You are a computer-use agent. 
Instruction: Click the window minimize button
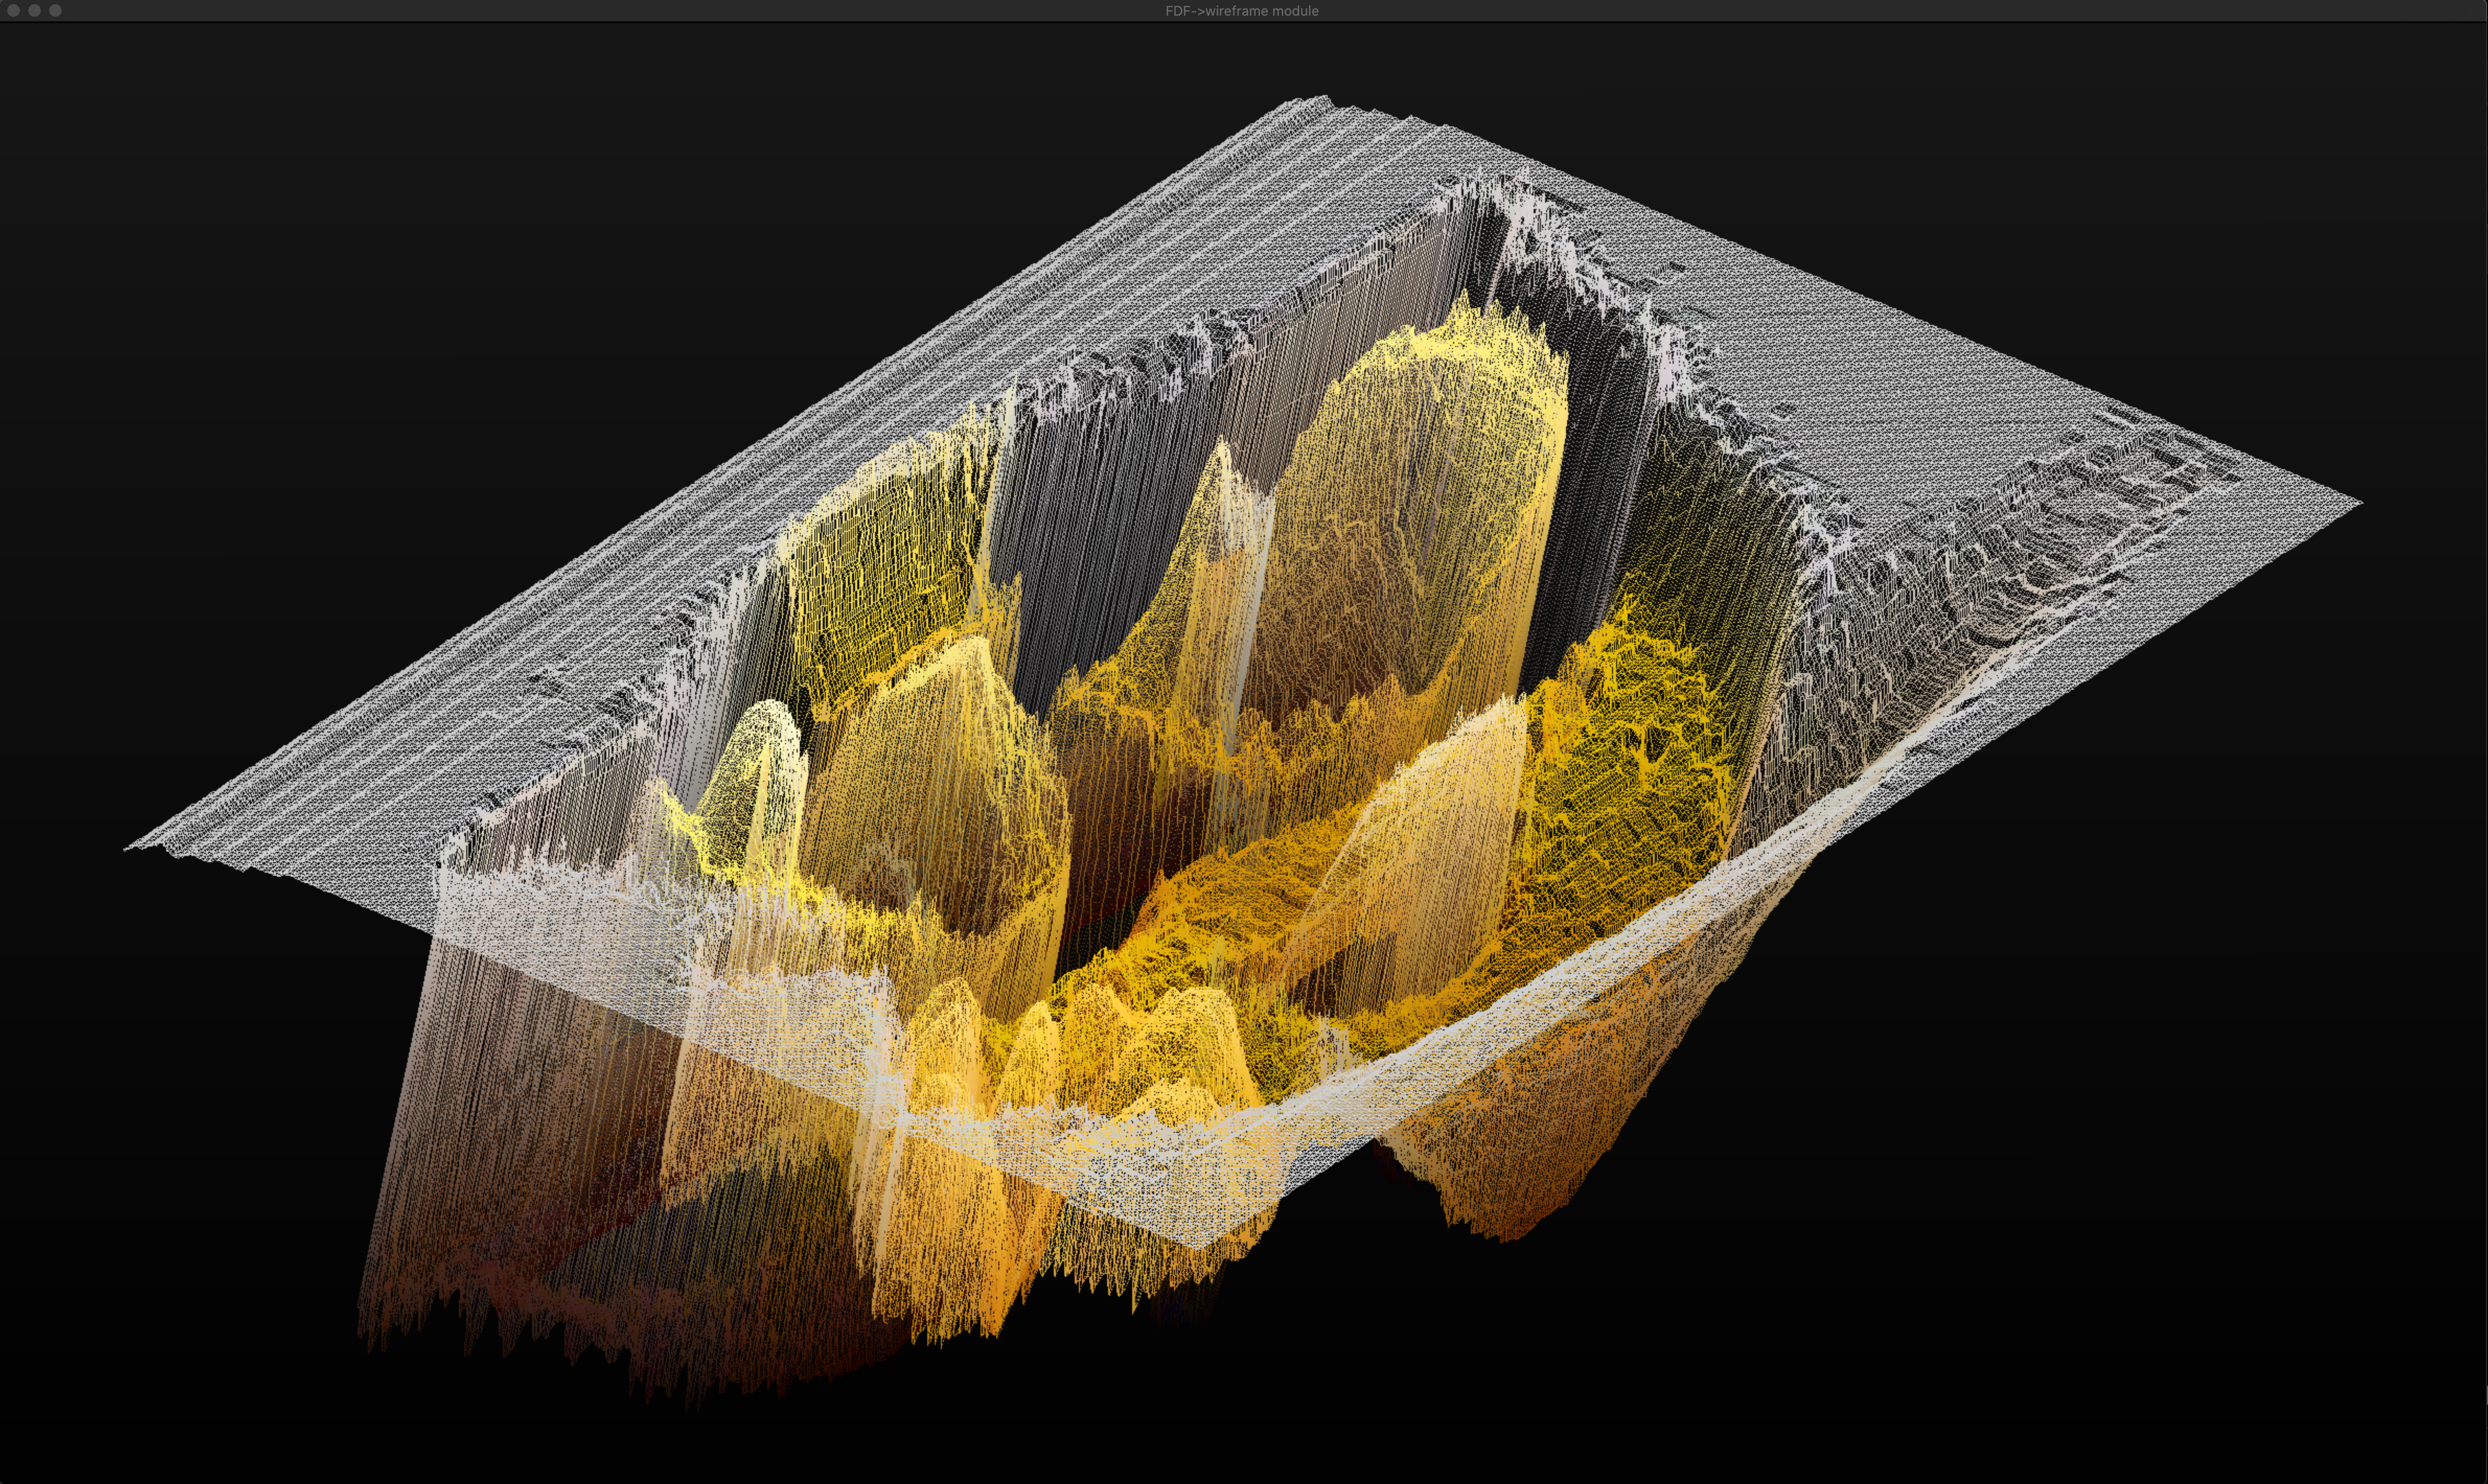pos(34,10)
